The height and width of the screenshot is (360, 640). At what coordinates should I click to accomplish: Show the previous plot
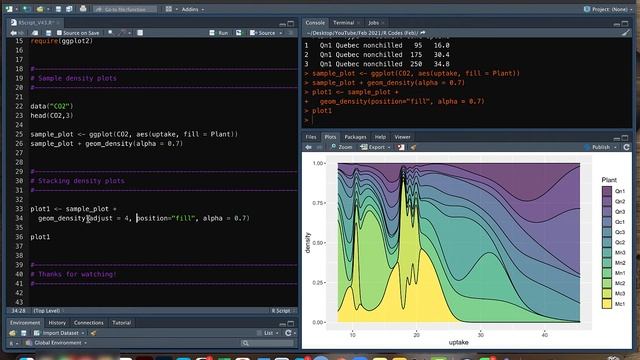(x=309, y=147)
